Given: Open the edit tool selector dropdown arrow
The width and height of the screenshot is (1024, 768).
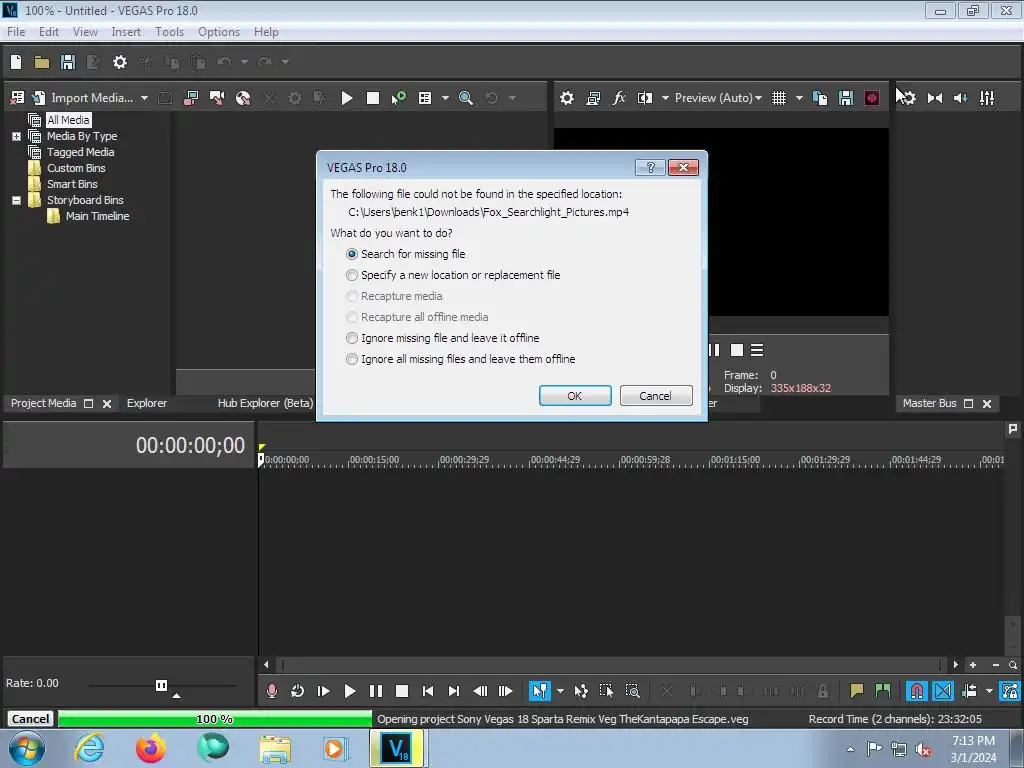Looking at the screenshot, I should tap(560, 691).
